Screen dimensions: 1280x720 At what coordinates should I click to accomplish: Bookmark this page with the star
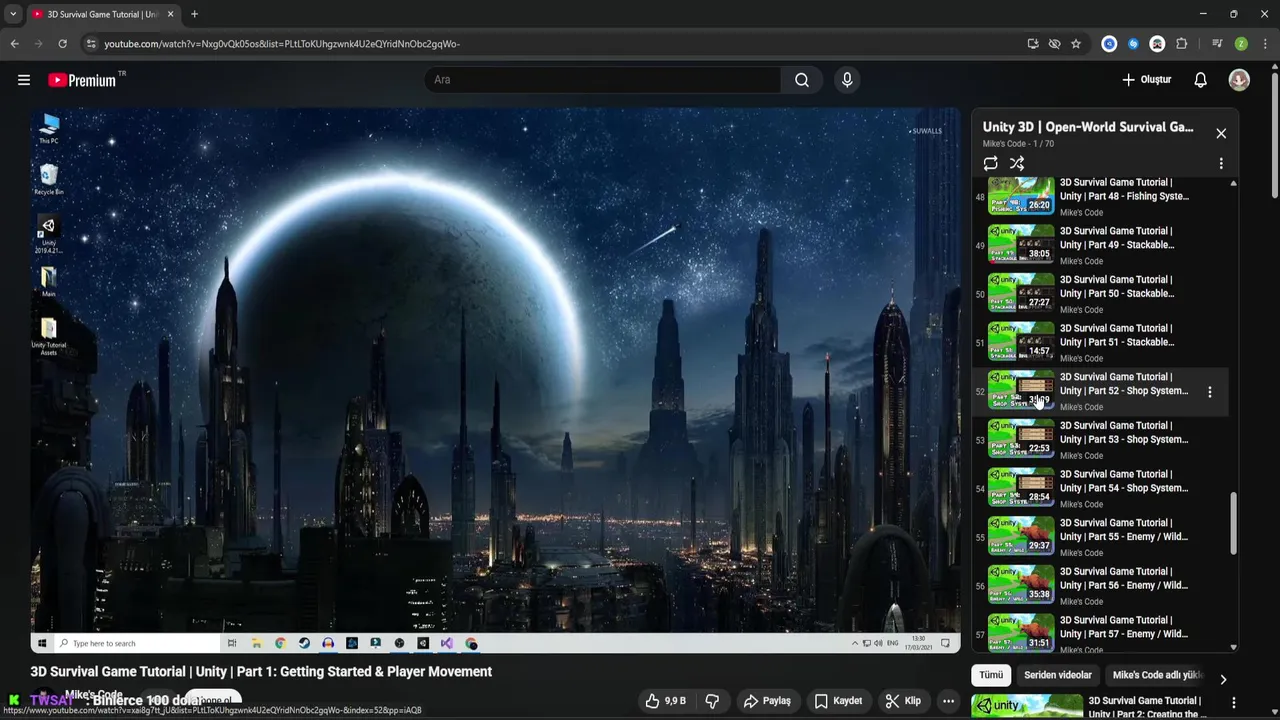point(1076,44)
